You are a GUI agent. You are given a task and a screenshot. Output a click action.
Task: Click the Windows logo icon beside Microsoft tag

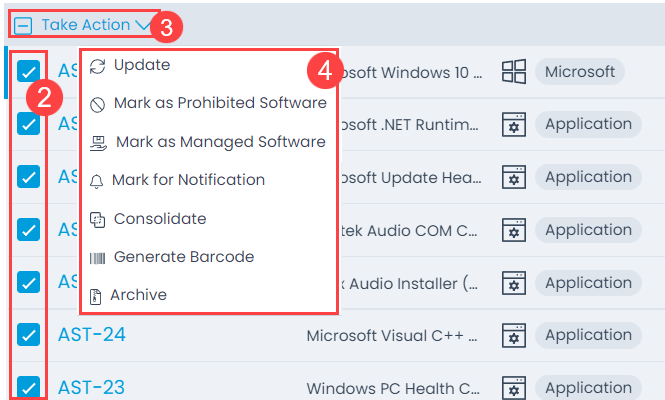[513, 72]
